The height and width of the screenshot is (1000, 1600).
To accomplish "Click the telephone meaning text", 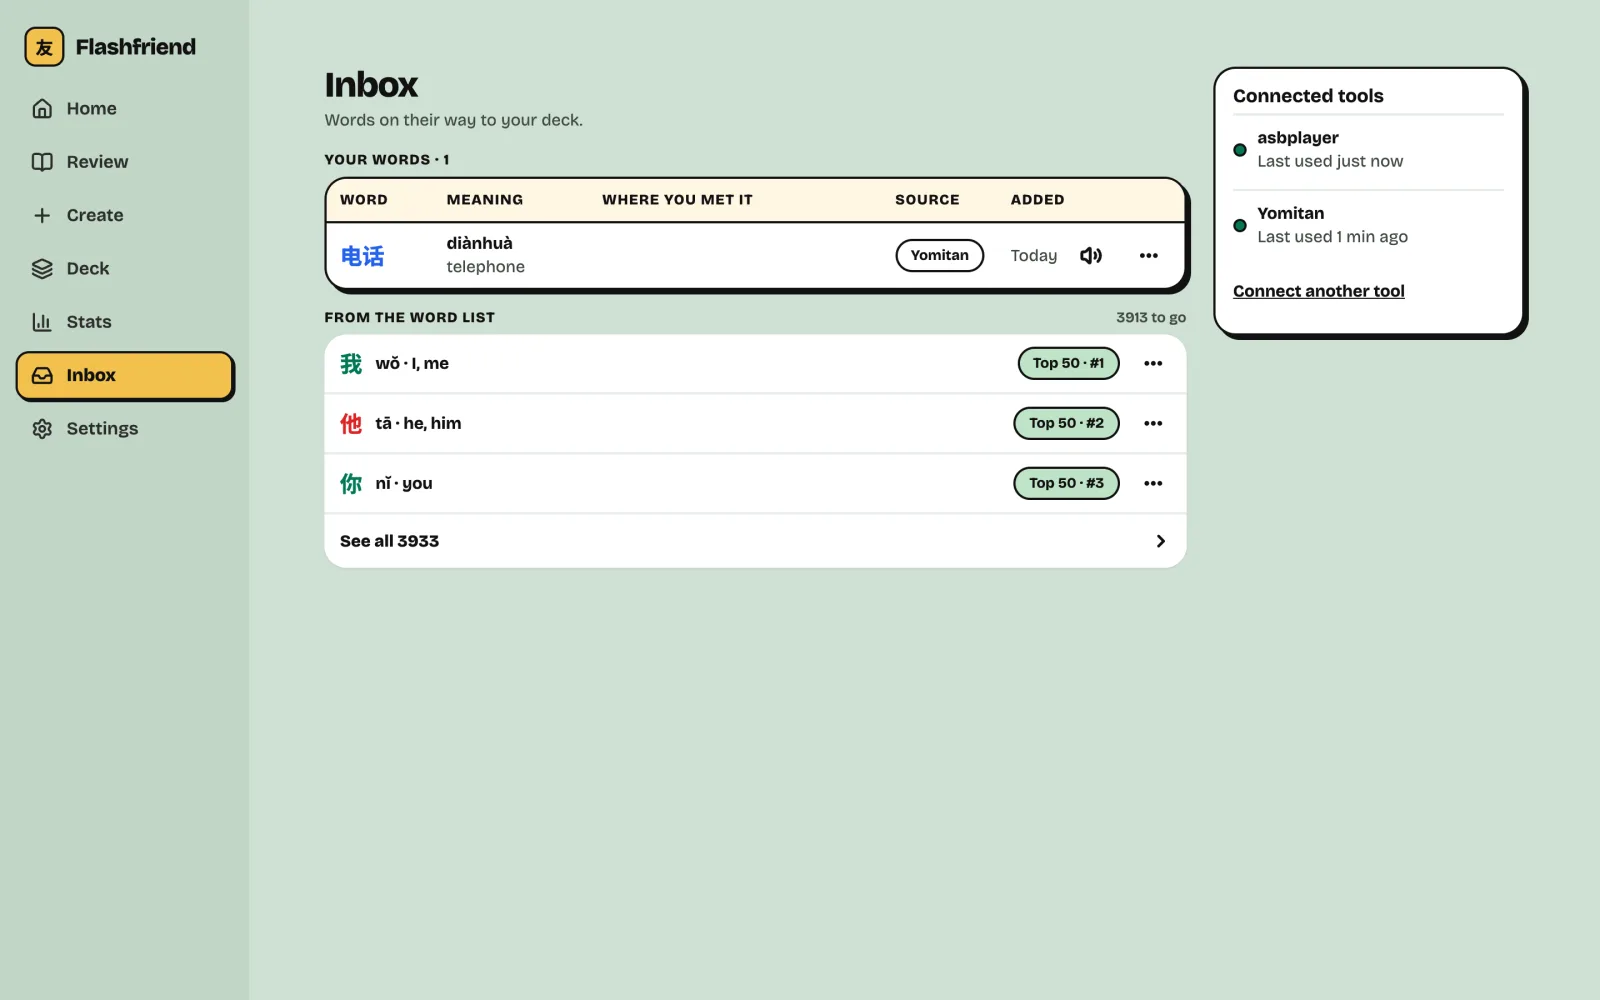I will 486,267.
